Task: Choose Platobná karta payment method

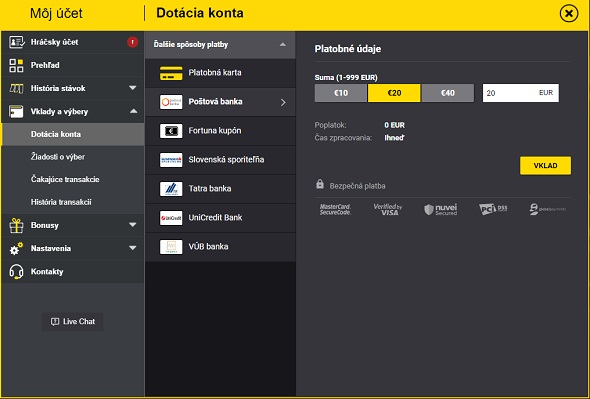Action: (x=220, y=73)
